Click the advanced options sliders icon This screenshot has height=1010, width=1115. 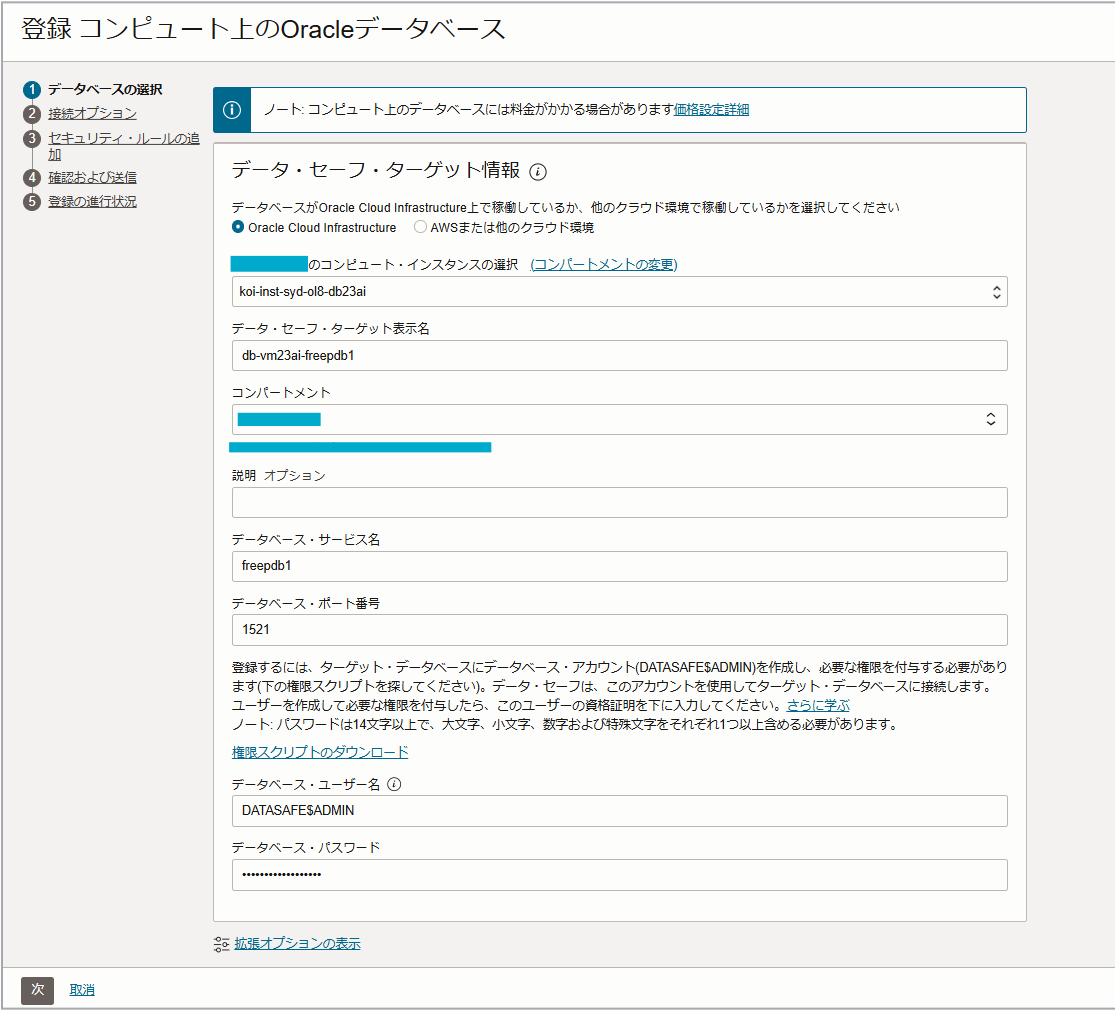pos(223,942)
